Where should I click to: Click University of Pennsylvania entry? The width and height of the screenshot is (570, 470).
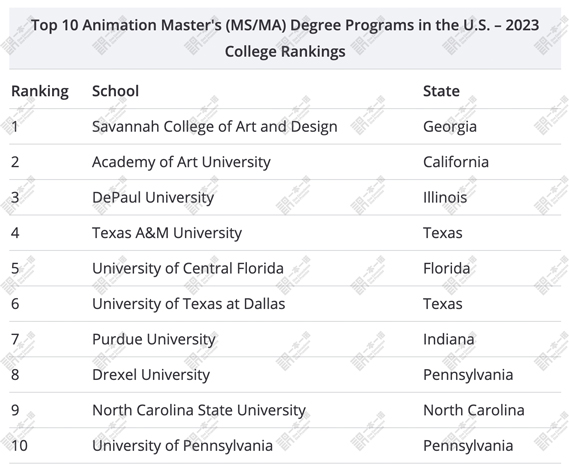[x=182, y=446]
